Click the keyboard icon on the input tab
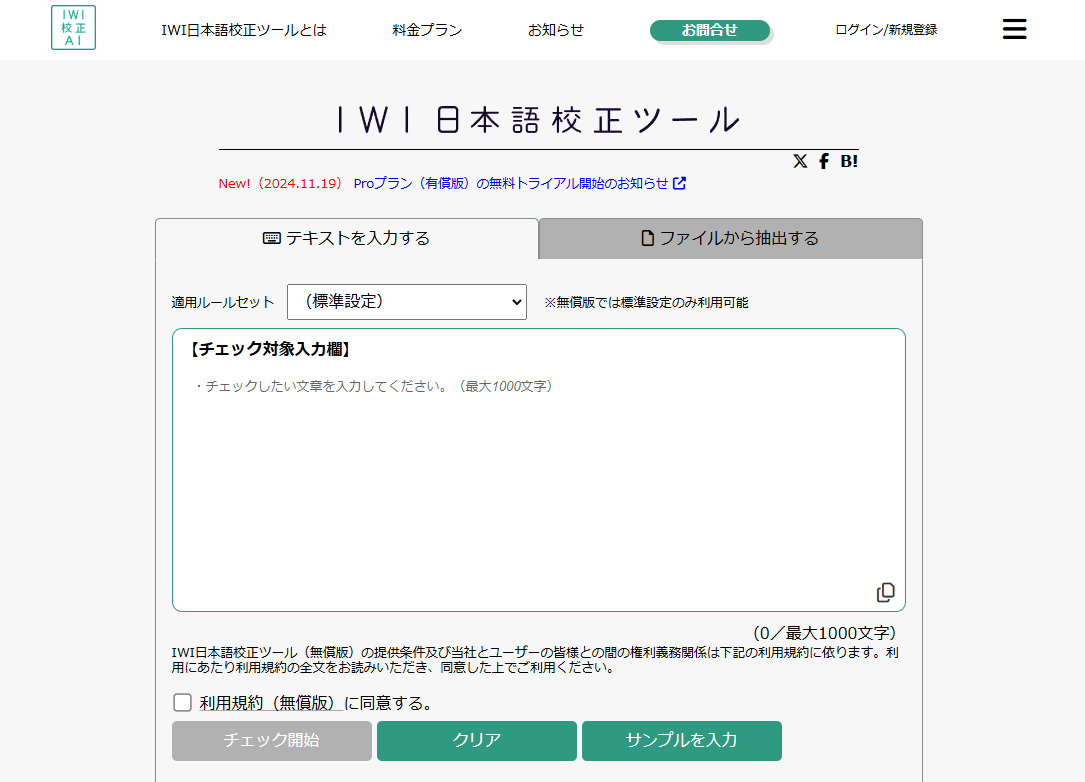Screen dimensions: 1085x782 [270, 237]
